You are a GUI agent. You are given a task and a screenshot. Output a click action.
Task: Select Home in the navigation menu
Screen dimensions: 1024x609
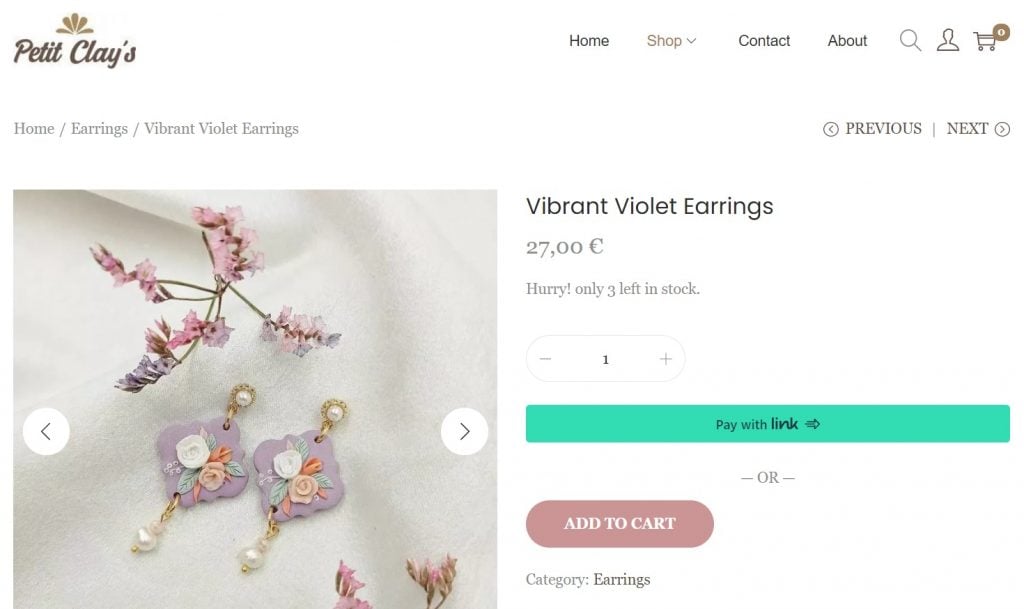click(588, 41)
